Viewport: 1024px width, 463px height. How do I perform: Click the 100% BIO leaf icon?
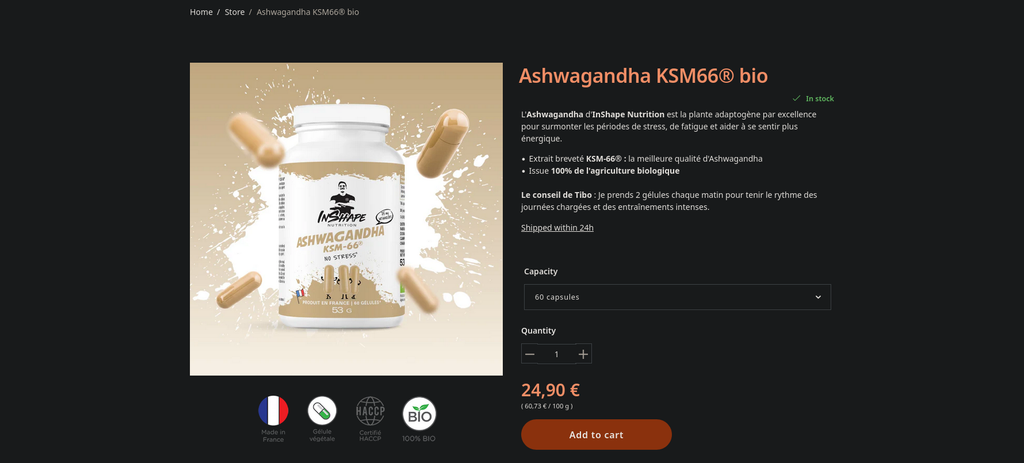tap(419, 413)
